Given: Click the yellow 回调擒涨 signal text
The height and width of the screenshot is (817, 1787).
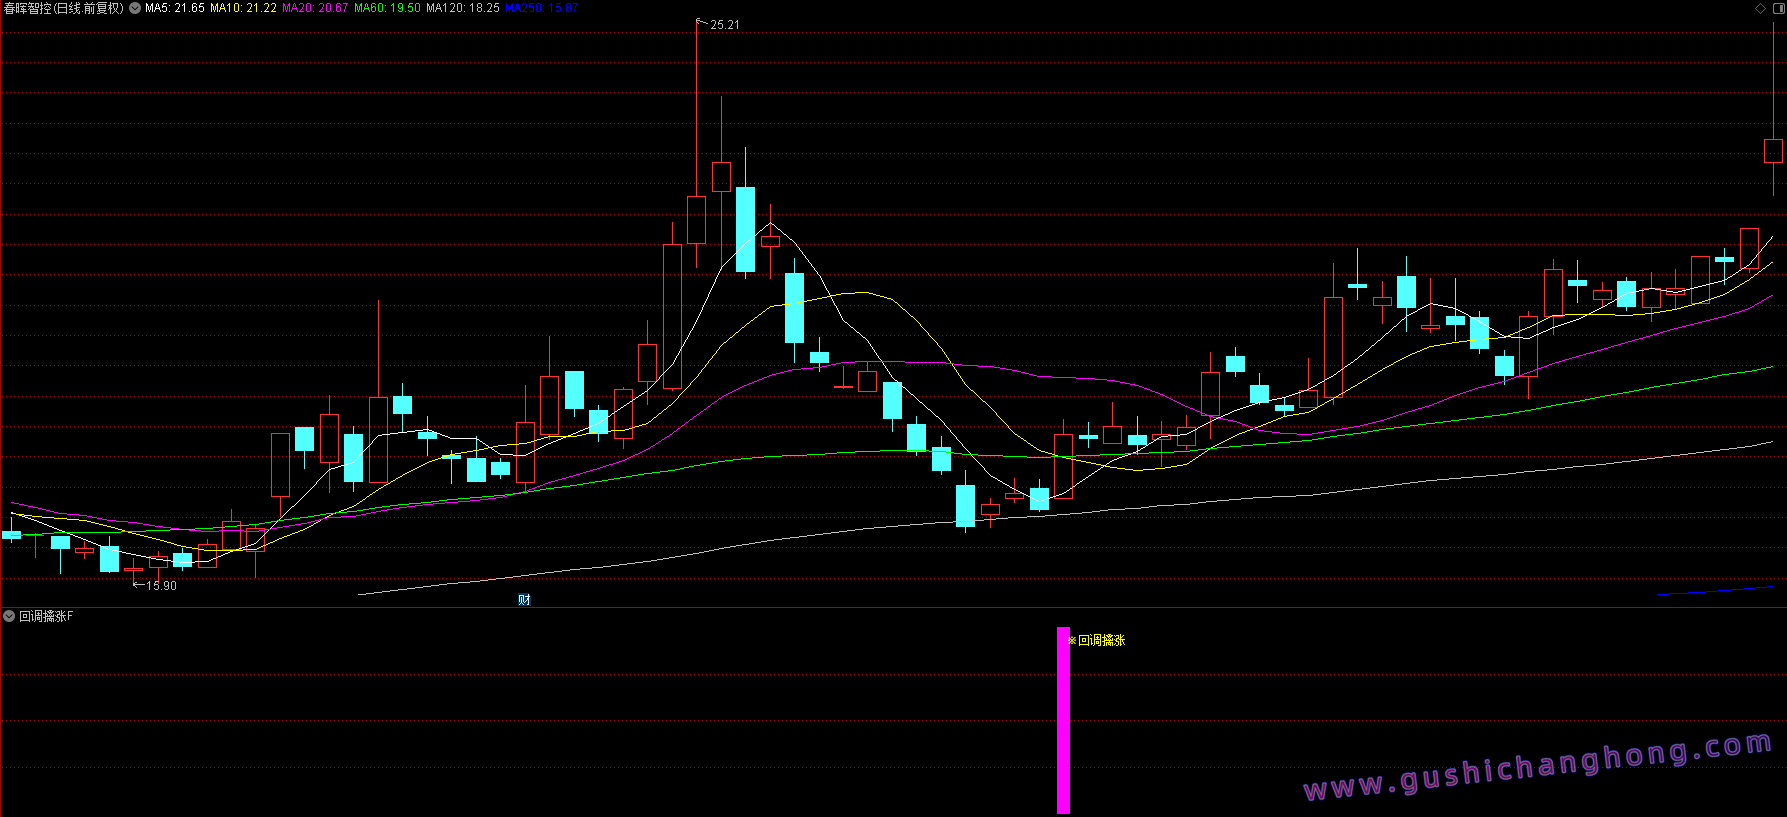Looking at the screenshot, I should pyautogui.click(x=1101, y=640).
